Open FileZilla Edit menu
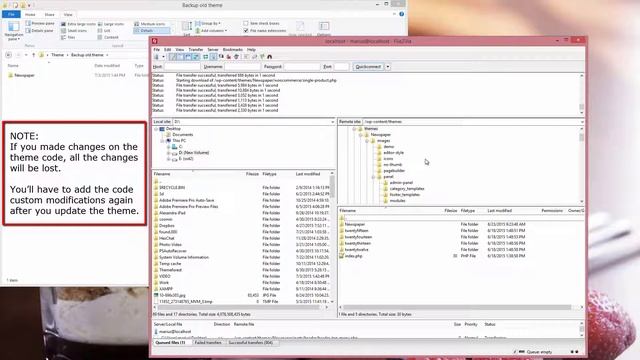The width and height of the screenshot is (640, 360). [167, 50]
